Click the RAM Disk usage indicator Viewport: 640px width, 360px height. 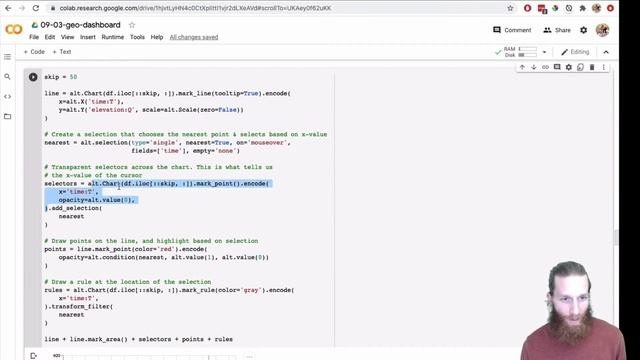tap(516, 52)
